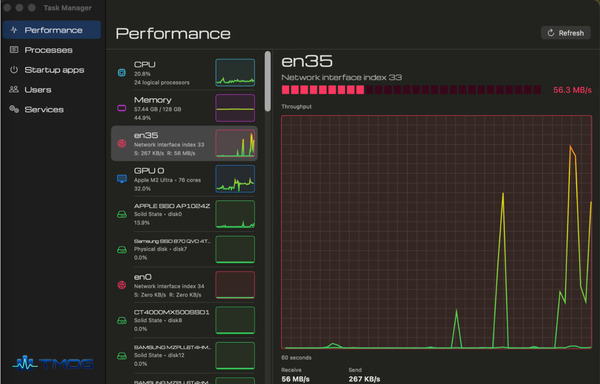This screenshot has width=600, height=384.
Task: Click '57.44 GB / 128 GB' memory text
Action: [158, 109]
